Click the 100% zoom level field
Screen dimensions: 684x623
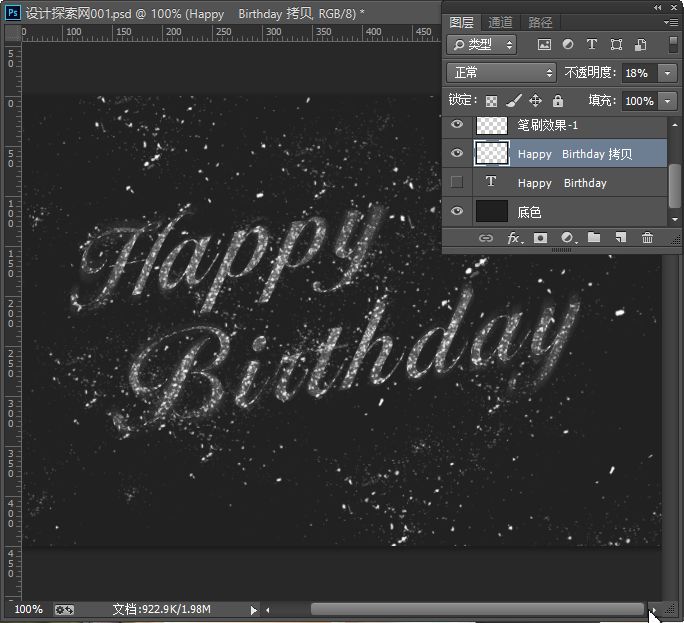(x=28, y=609)
